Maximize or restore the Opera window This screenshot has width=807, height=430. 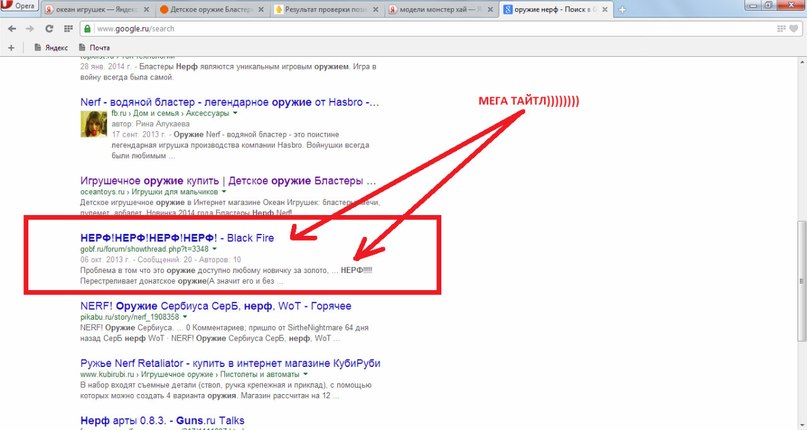[x=769, y=4]
